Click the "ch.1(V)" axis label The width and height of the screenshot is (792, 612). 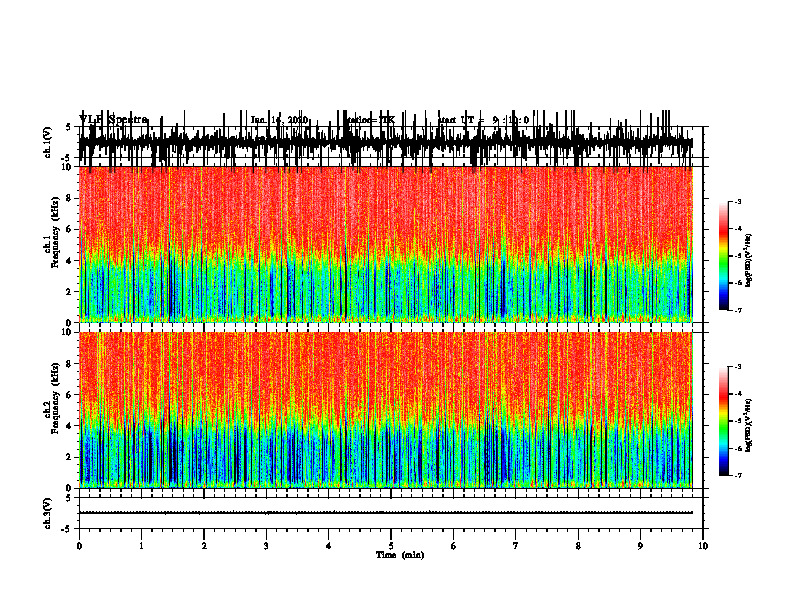tap(48, 143)
